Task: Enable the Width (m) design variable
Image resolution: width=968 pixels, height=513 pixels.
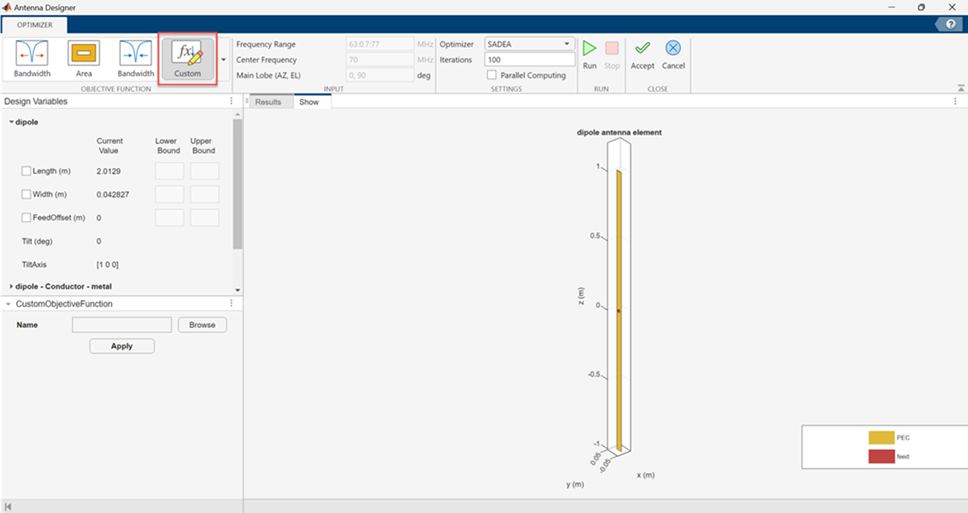Action: (26, 194)
